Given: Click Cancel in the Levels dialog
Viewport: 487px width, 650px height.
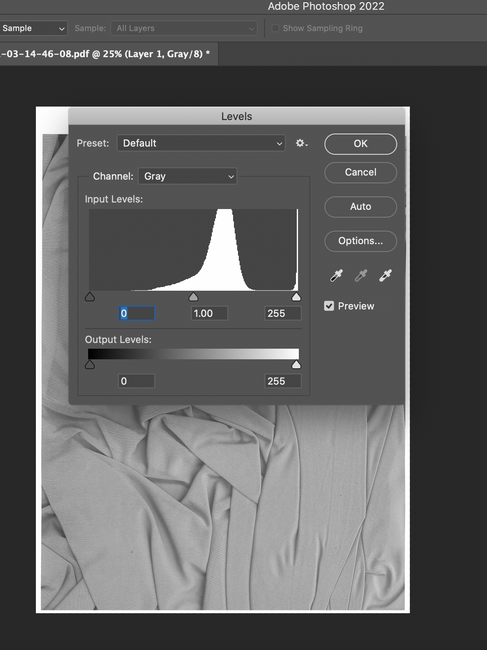Looking at the screenshot, I should pos(361,172).
